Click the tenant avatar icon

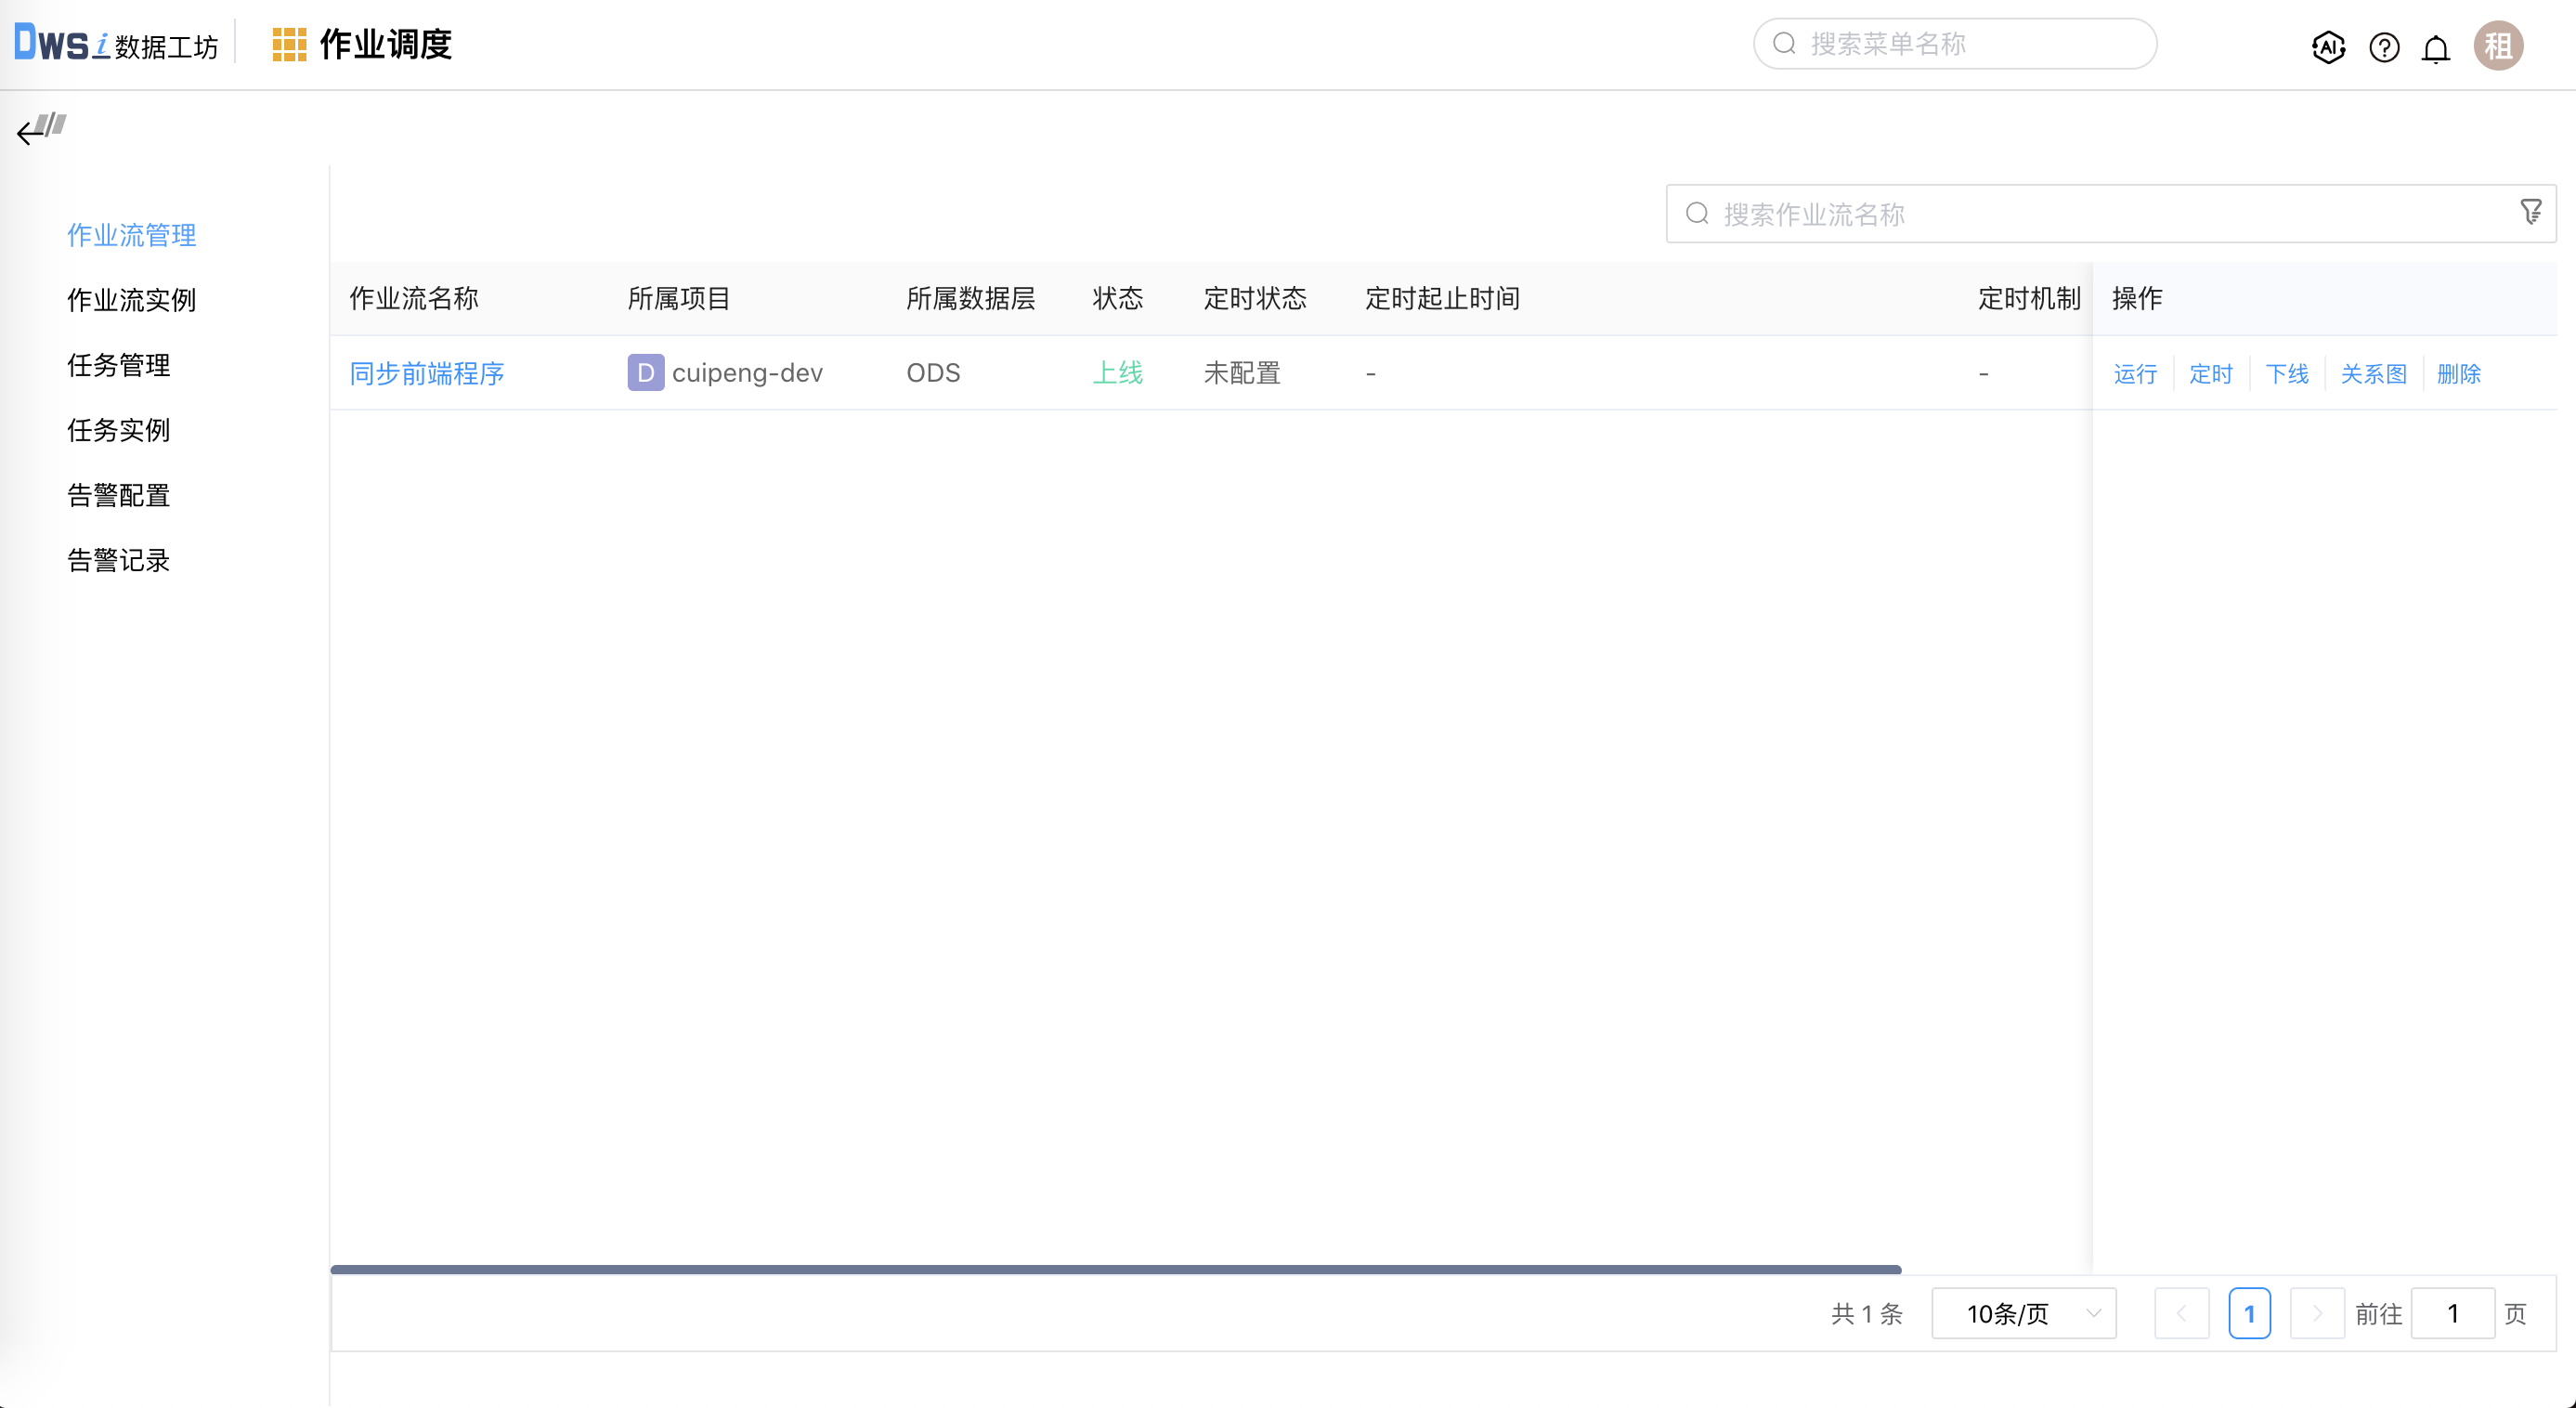tap(2498, 45)
